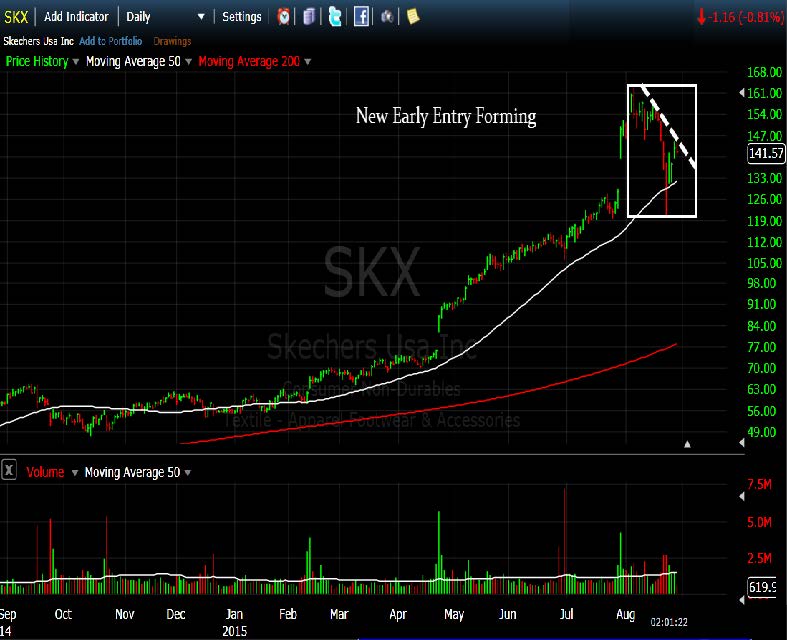The width and height of the screenshot is (787, 640).
Task: Expand Price History arrow menu
Action: pyautogui.click(x=75, y=62)
